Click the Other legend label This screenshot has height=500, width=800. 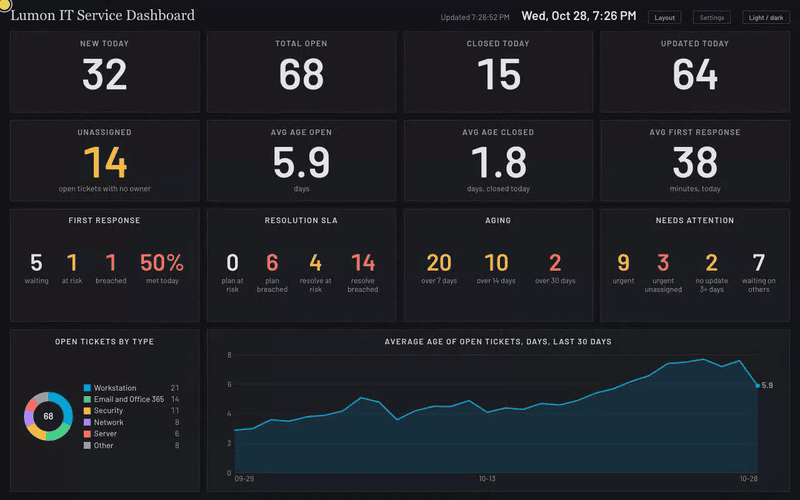click(104, 445)
